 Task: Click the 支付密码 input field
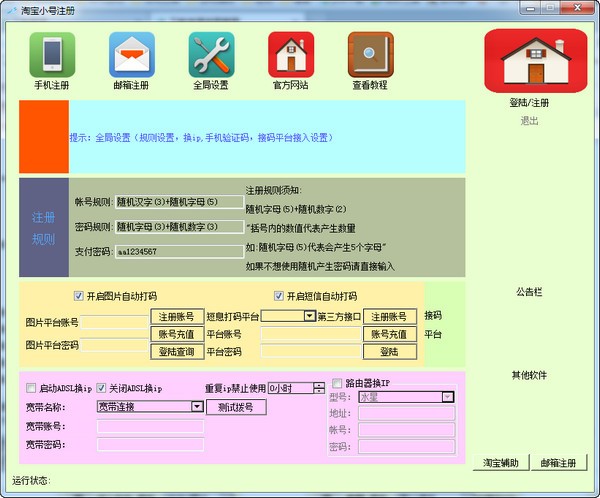click(x=179, y=251)
